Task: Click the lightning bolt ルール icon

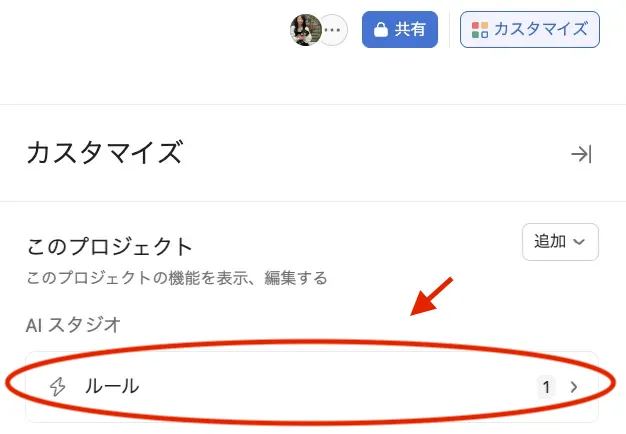Action: coord(58,386)
